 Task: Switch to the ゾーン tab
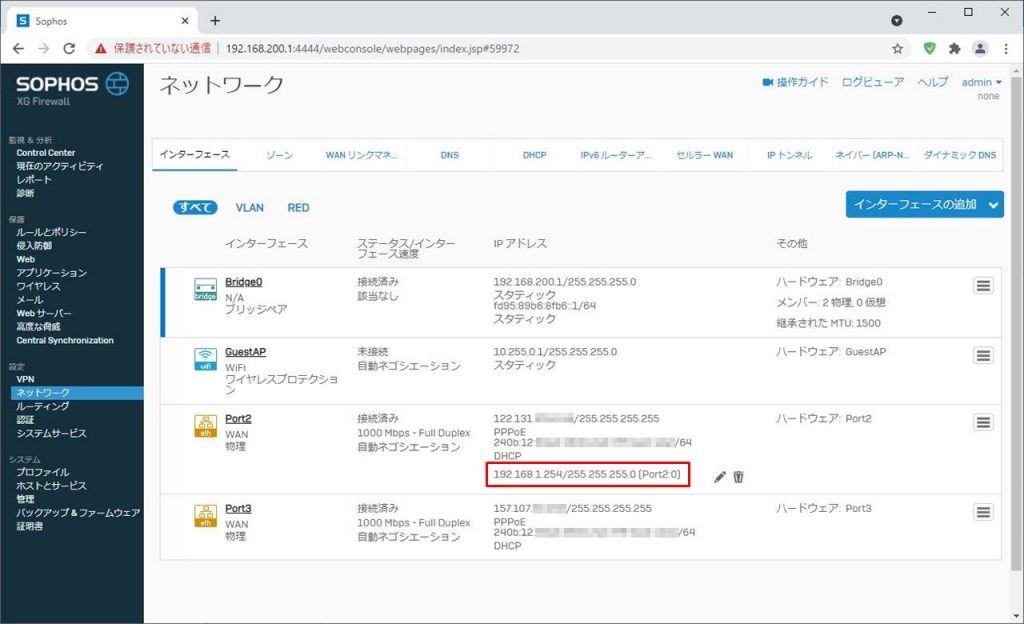coord(280,155)
